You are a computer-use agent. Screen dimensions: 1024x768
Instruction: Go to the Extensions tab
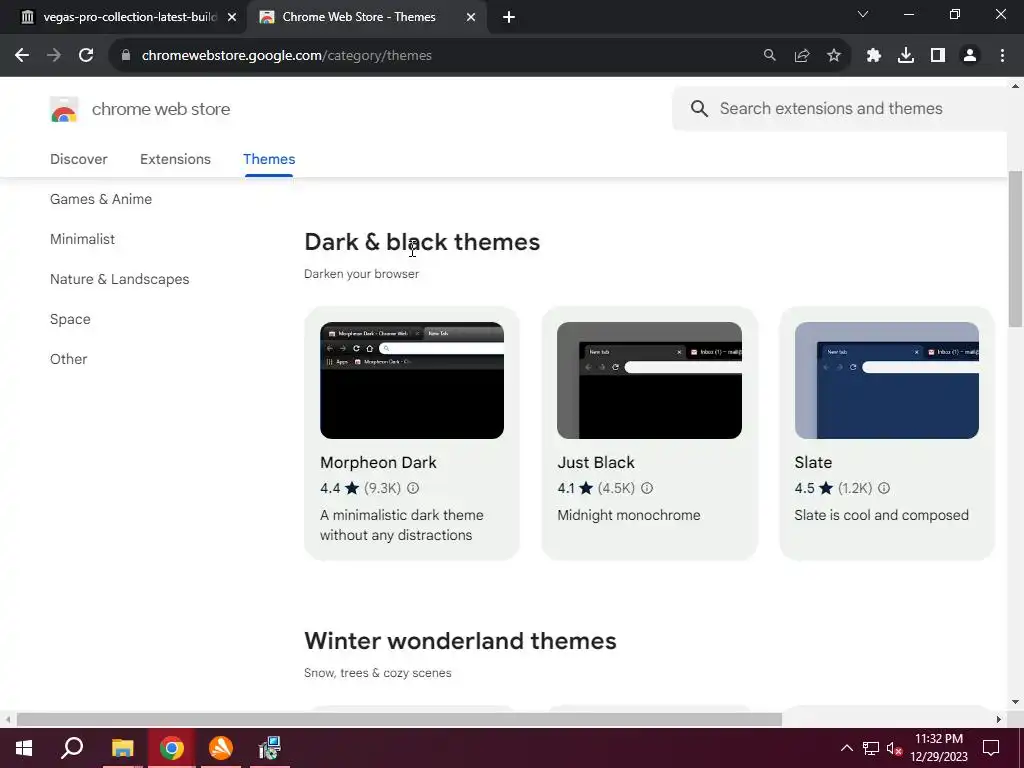(x=175, y=159)
